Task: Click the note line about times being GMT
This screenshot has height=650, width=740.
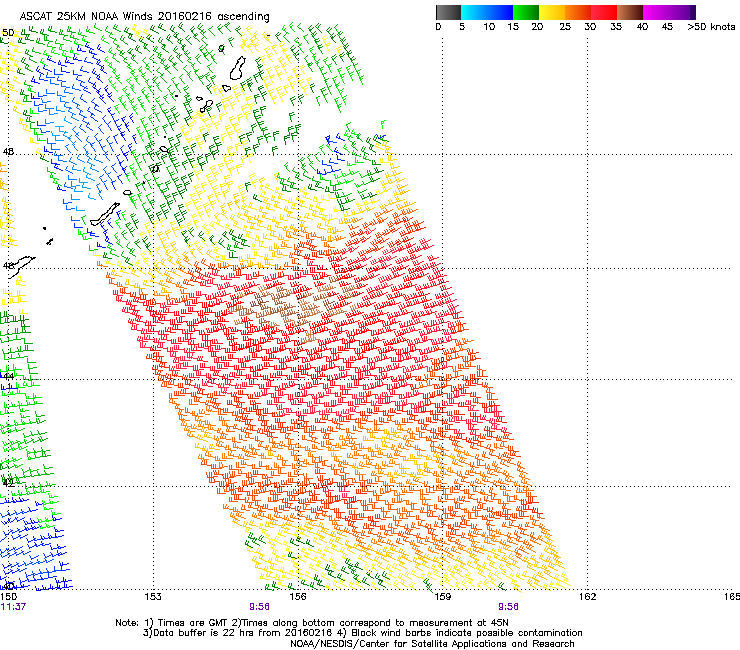Action: [311, 623]
